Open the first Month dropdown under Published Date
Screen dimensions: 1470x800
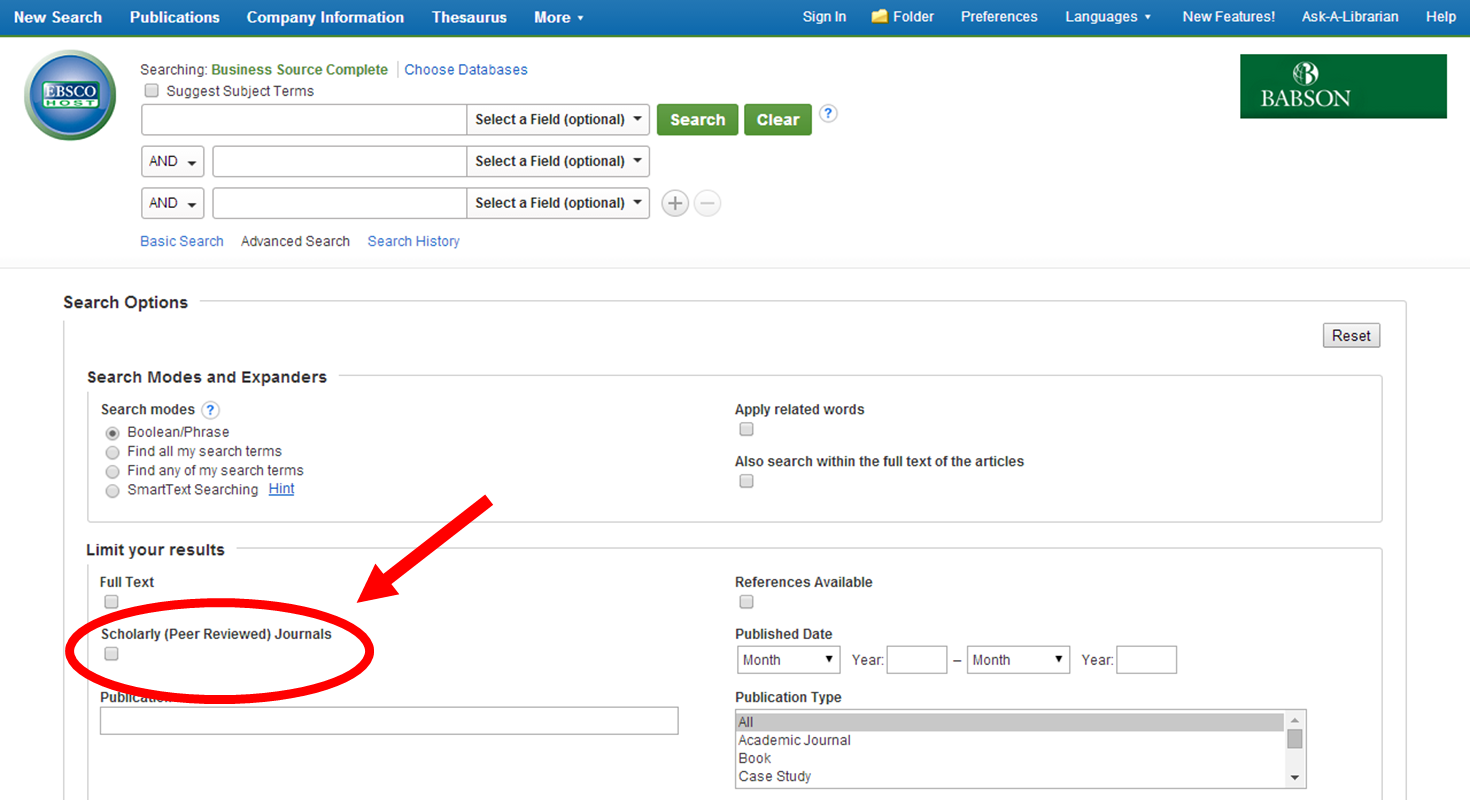[x=788, y=659]
